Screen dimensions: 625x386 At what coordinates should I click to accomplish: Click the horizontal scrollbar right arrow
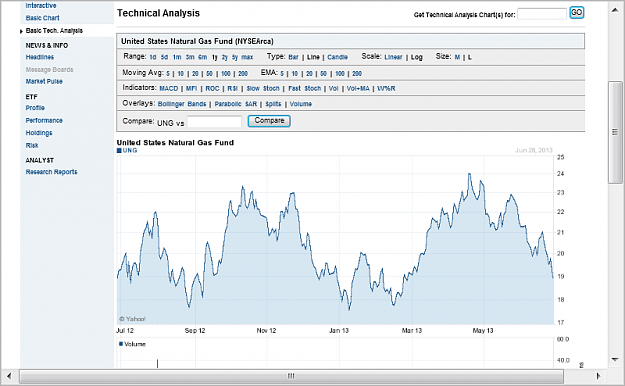pos(598,376)
